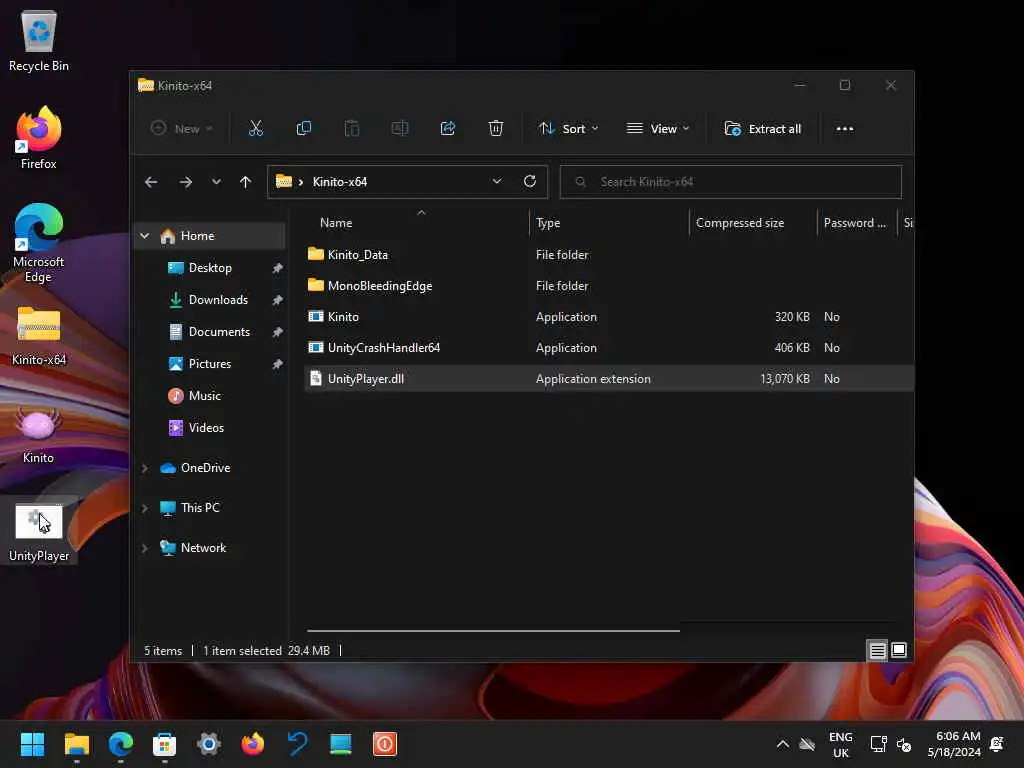
Task: Click Extract all button
Action: [x=762, y=129]
